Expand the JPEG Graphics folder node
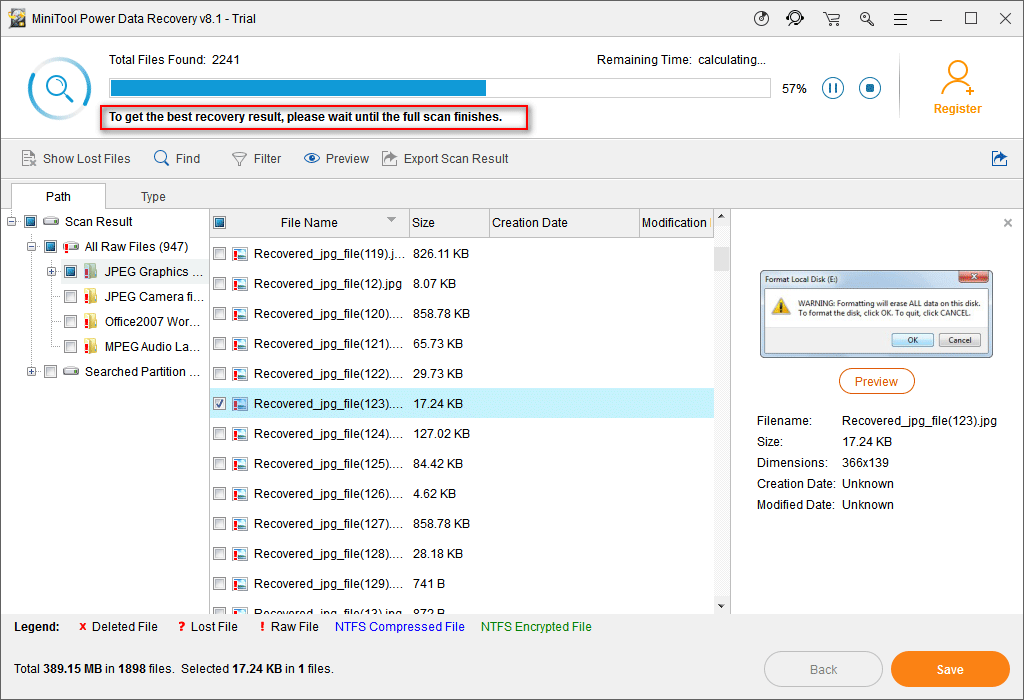The image size is (1024, 700). pos(52,272)
